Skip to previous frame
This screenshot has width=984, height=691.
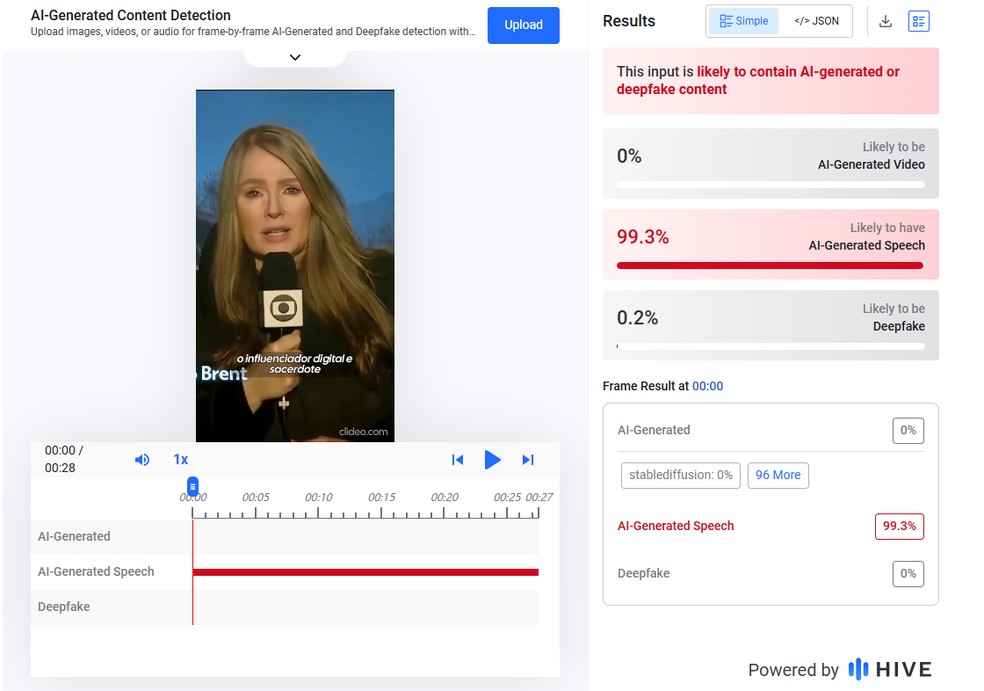(457, 460)
